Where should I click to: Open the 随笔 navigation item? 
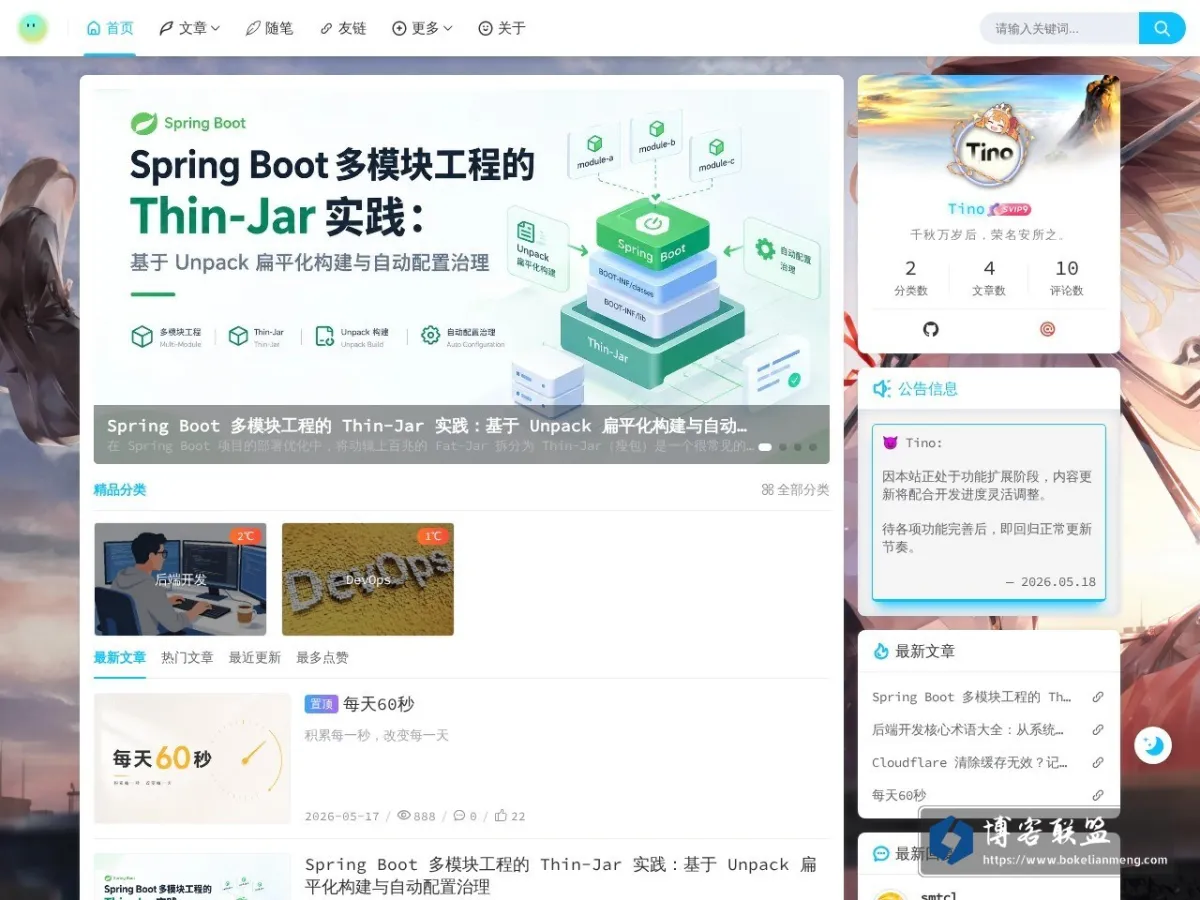270,28
